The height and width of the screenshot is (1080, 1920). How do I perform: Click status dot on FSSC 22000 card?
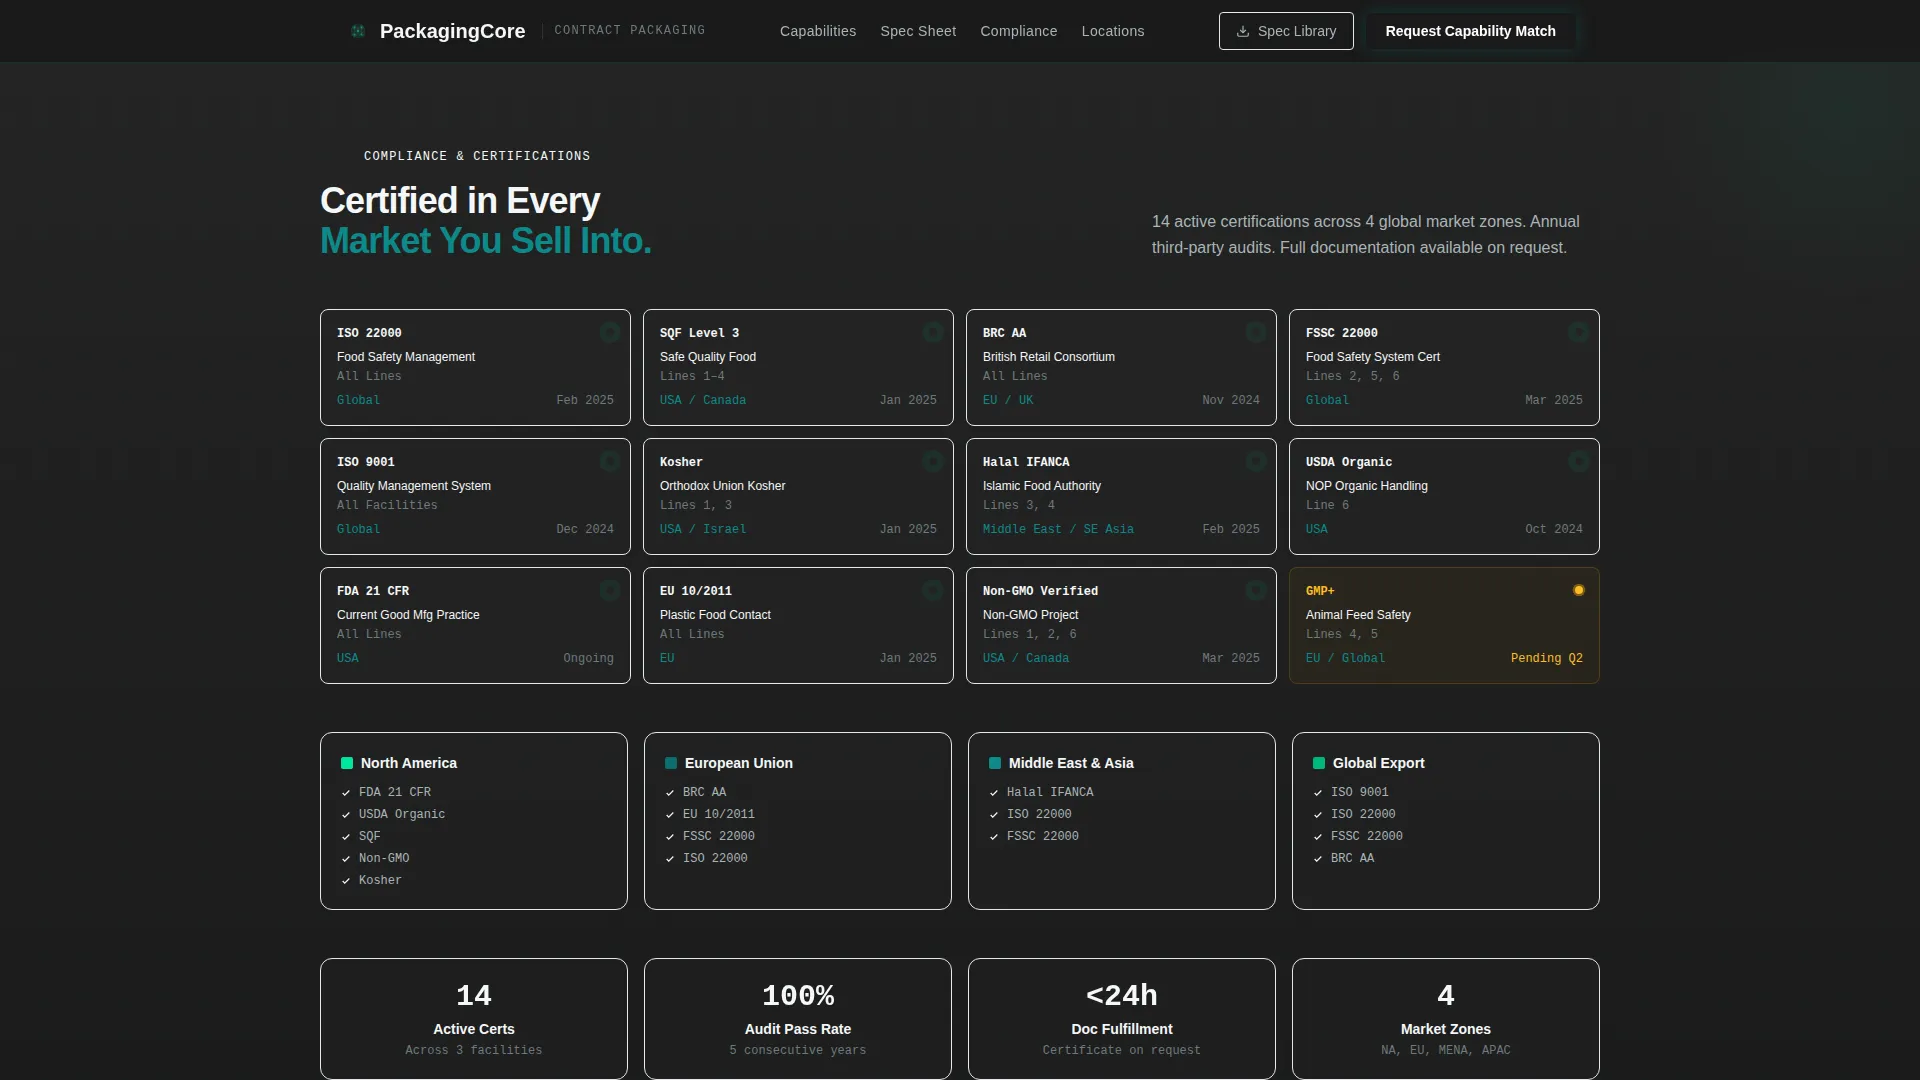1579,332
